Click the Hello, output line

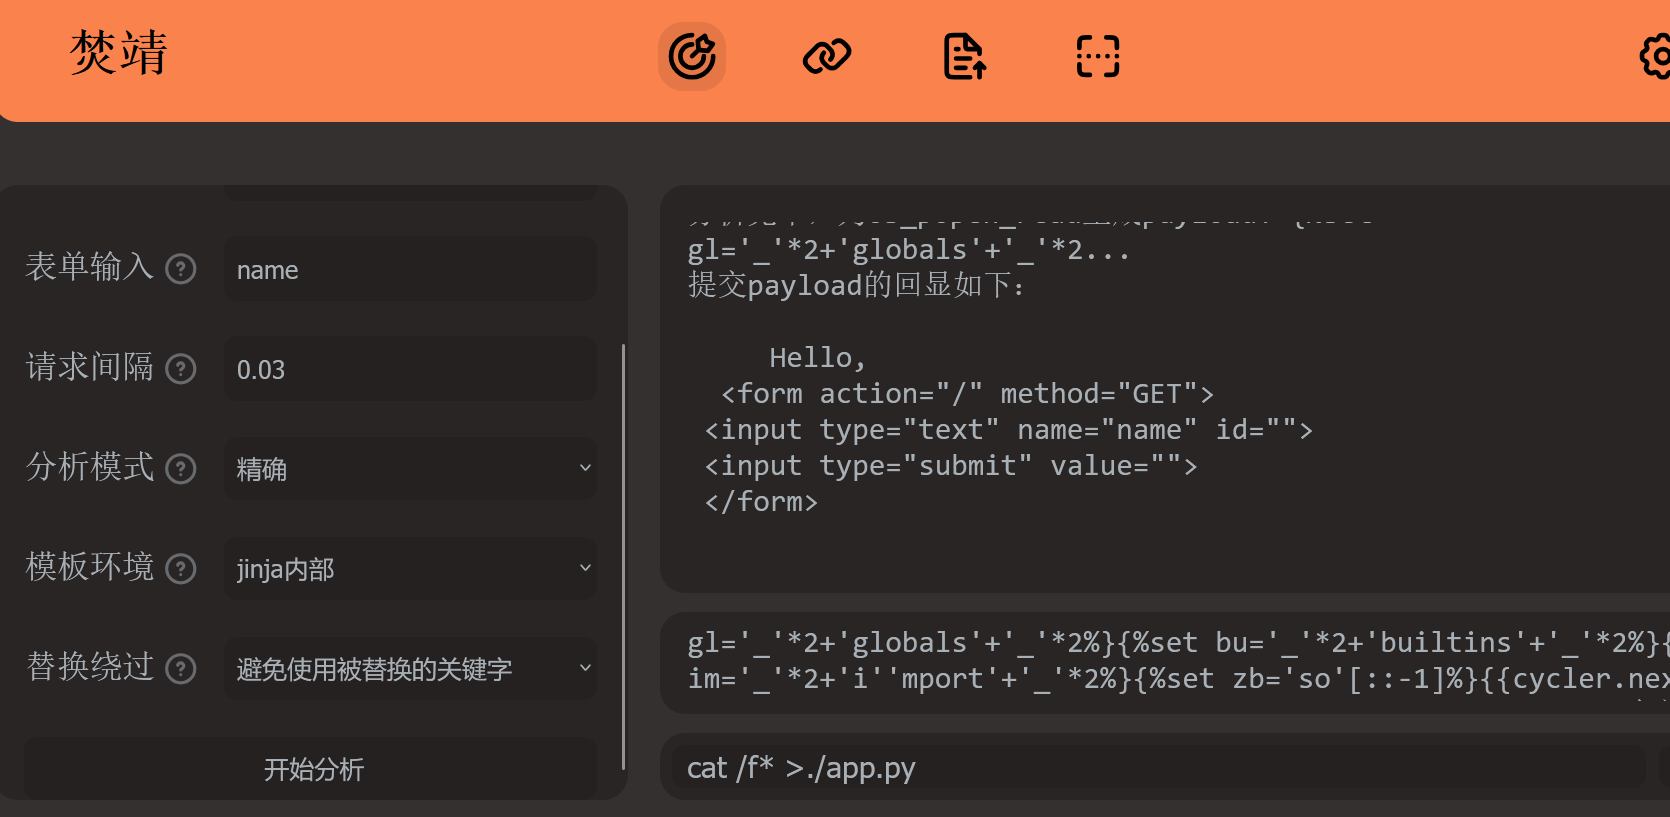[817, 358]
